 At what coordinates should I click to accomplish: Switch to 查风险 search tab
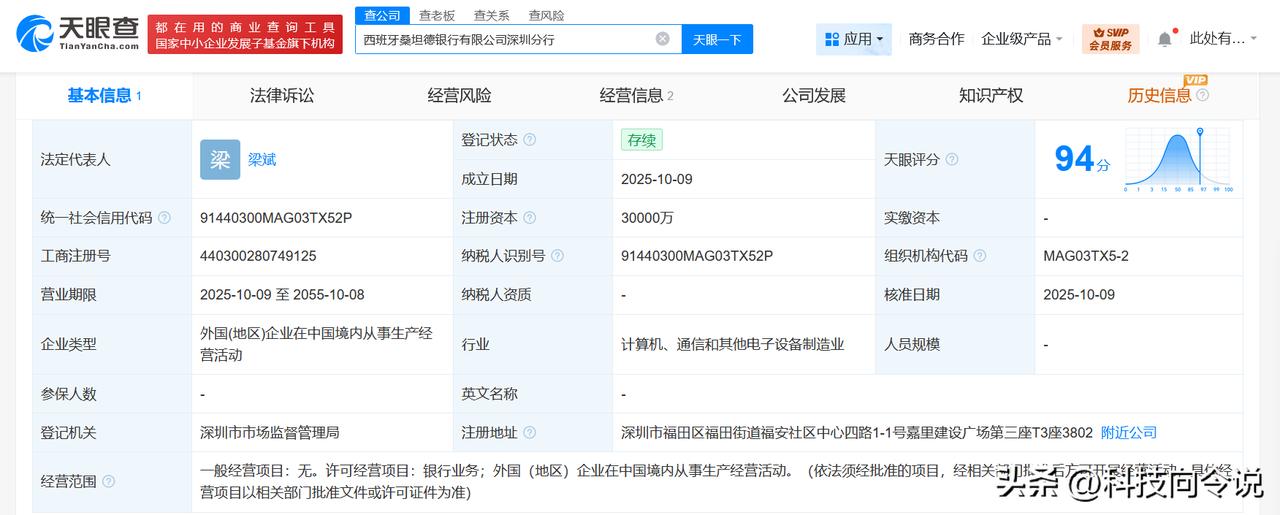(x=546, y=15)
